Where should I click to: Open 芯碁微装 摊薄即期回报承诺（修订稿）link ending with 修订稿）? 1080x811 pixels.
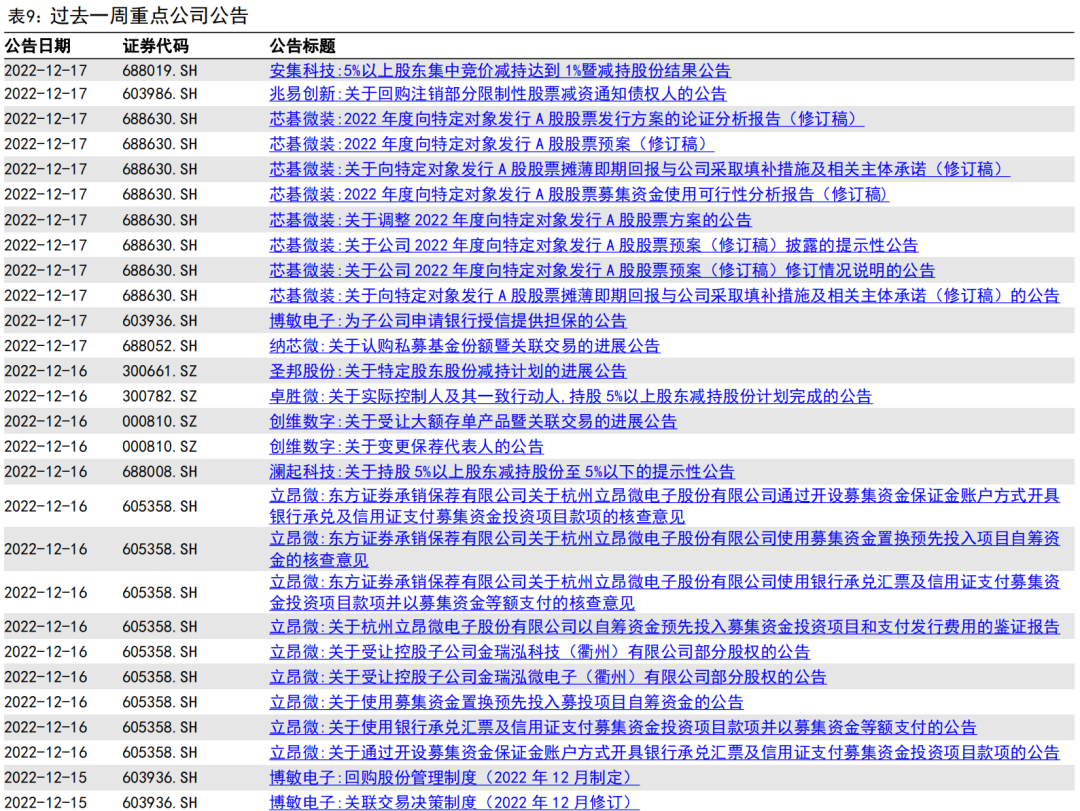click(x=639, y=170)
